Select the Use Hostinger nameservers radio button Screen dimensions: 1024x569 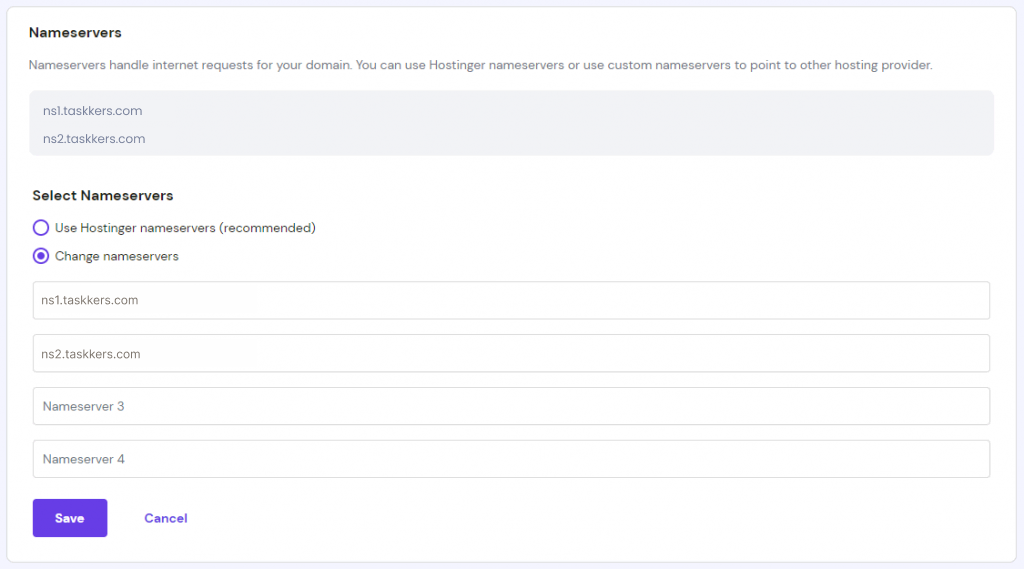[x=41, y=228]
